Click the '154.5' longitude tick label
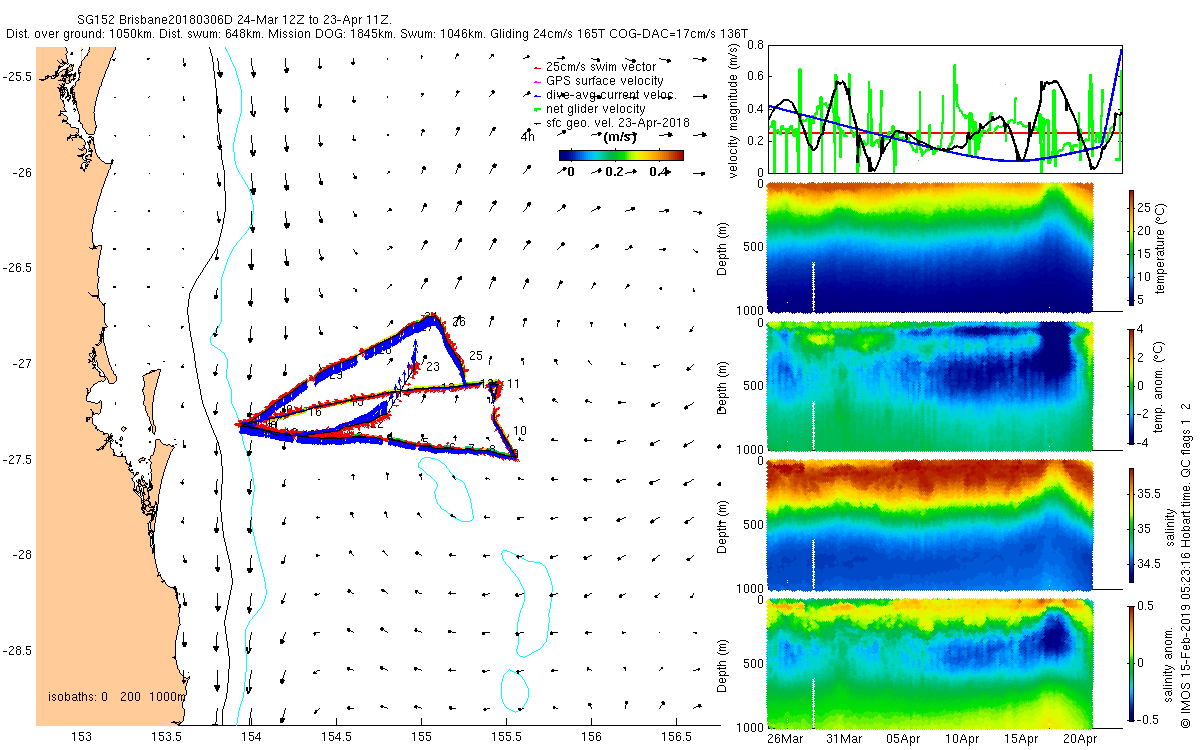This screenshot has width=1200, height=750. (336, 738)
